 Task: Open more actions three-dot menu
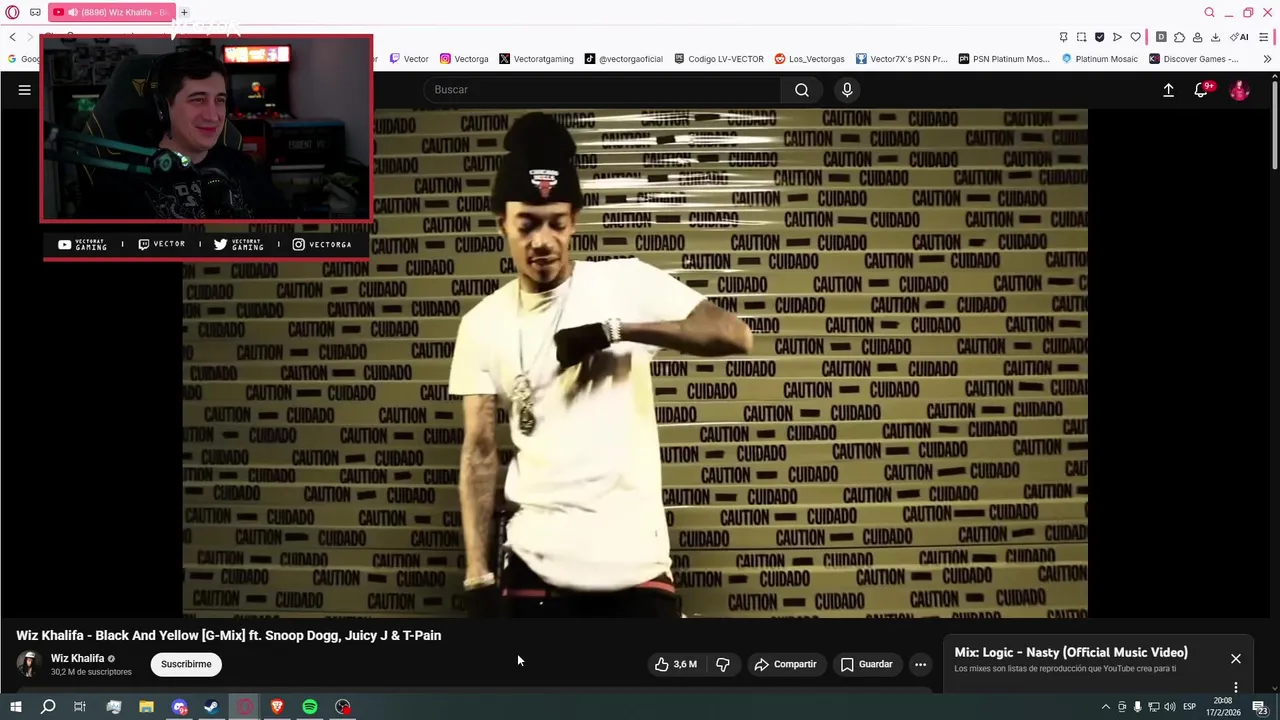coord(920,664)
